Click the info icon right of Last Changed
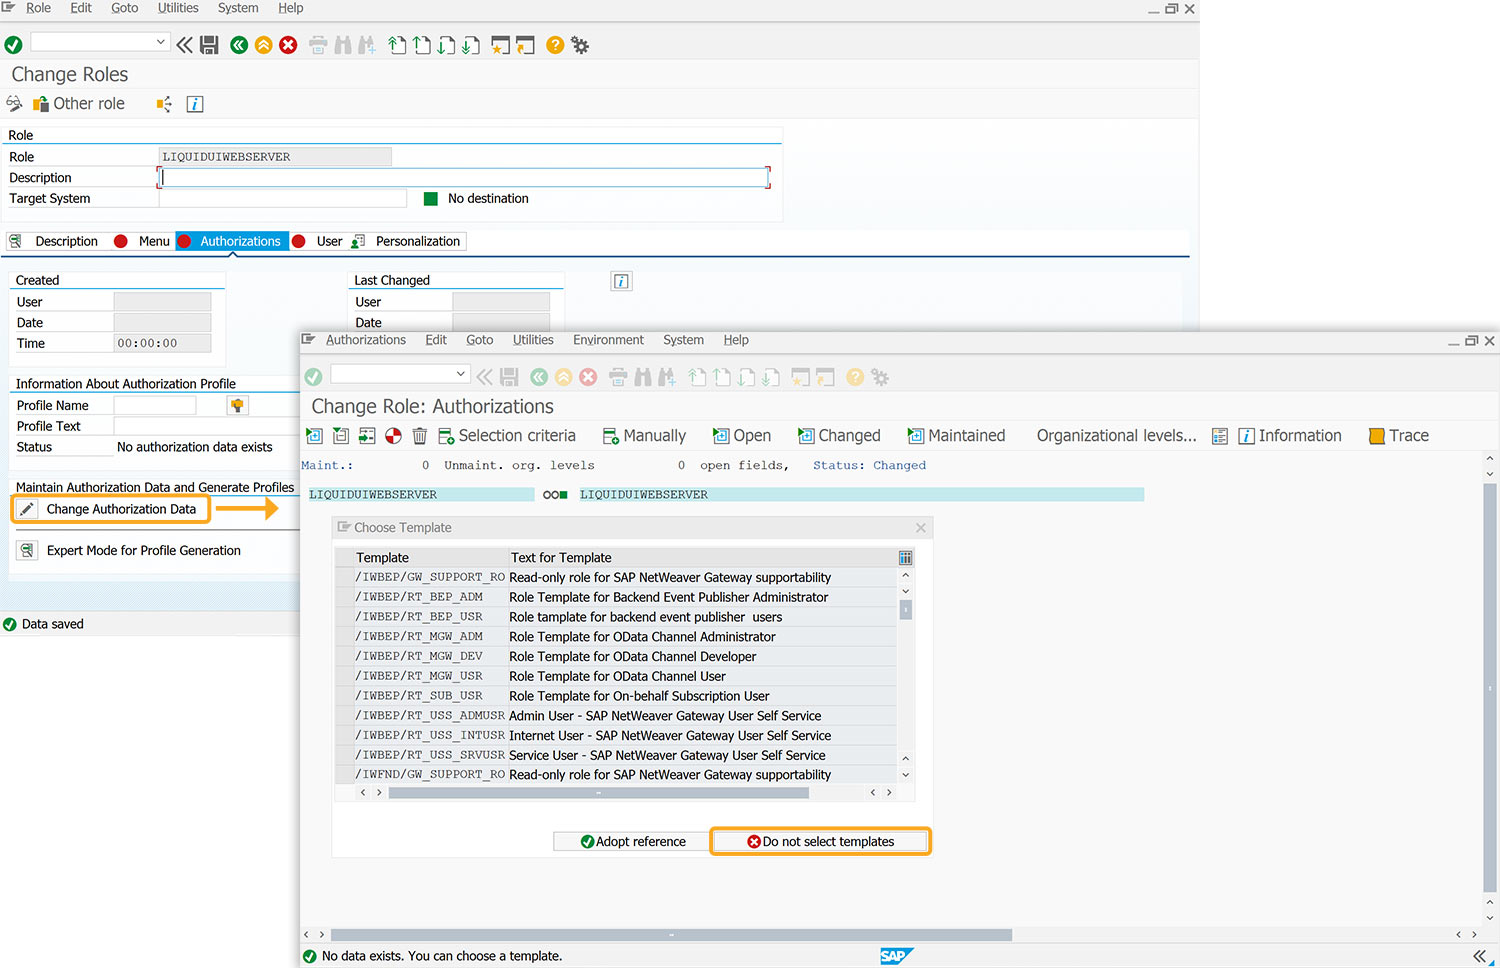 click(x=621, y=281)
